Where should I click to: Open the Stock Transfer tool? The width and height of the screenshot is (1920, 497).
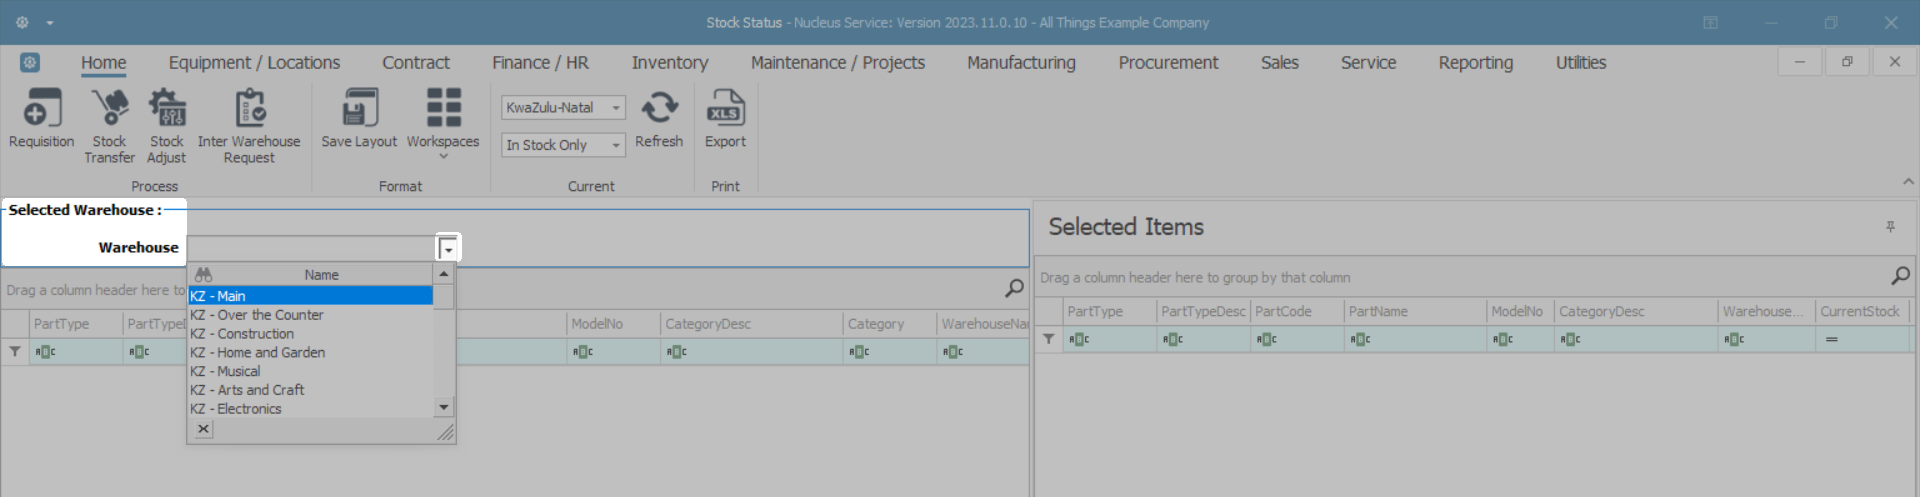tap(109, 110)
